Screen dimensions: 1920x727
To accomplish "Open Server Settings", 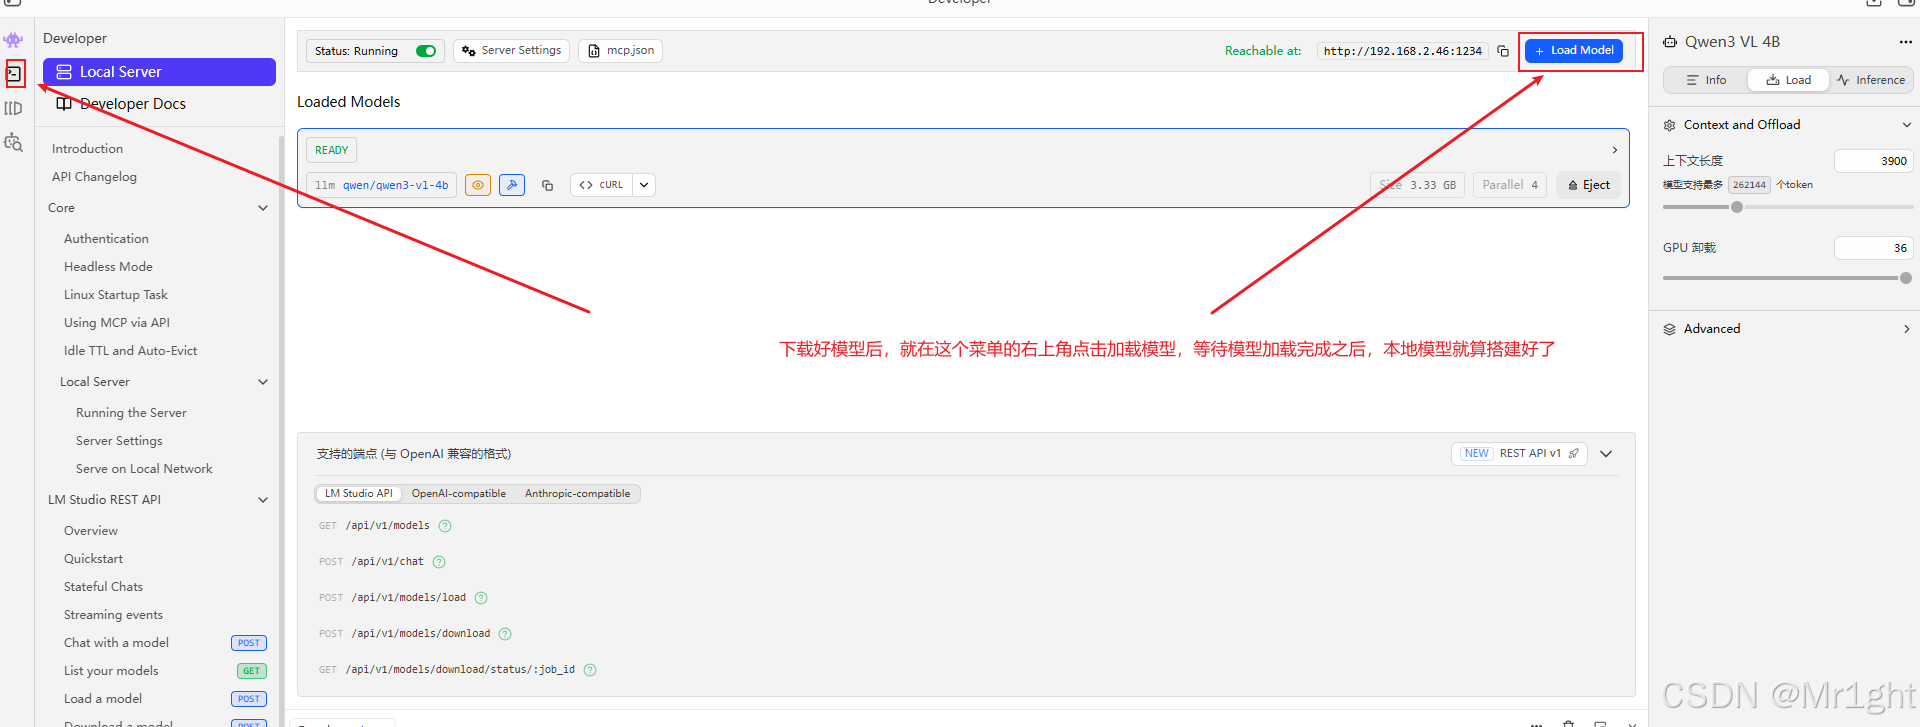I will [x=511, y=51].
